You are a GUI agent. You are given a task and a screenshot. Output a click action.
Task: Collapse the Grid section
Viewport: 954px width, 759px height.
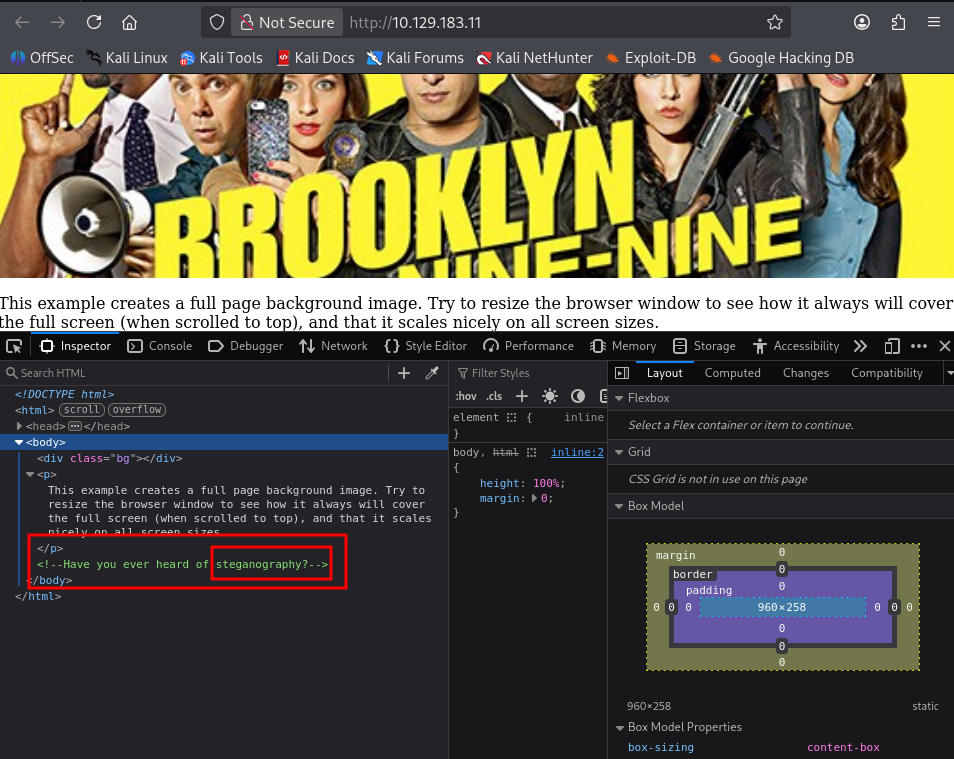coord(619,452)
